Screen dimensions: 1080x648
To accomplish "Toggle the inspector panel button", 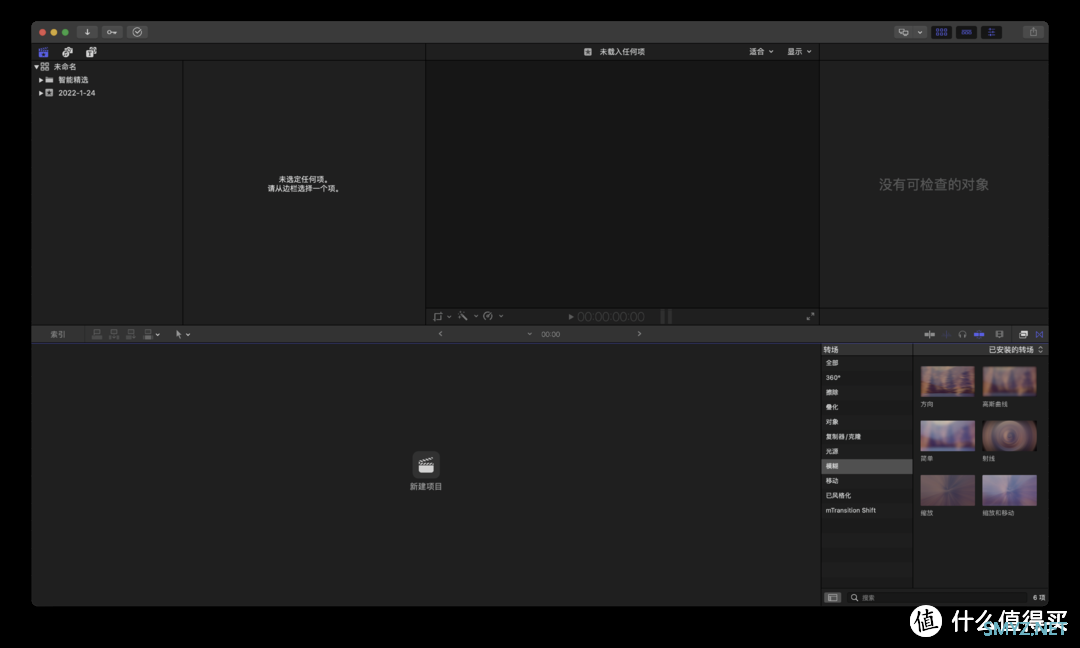I will click(991, 32).
